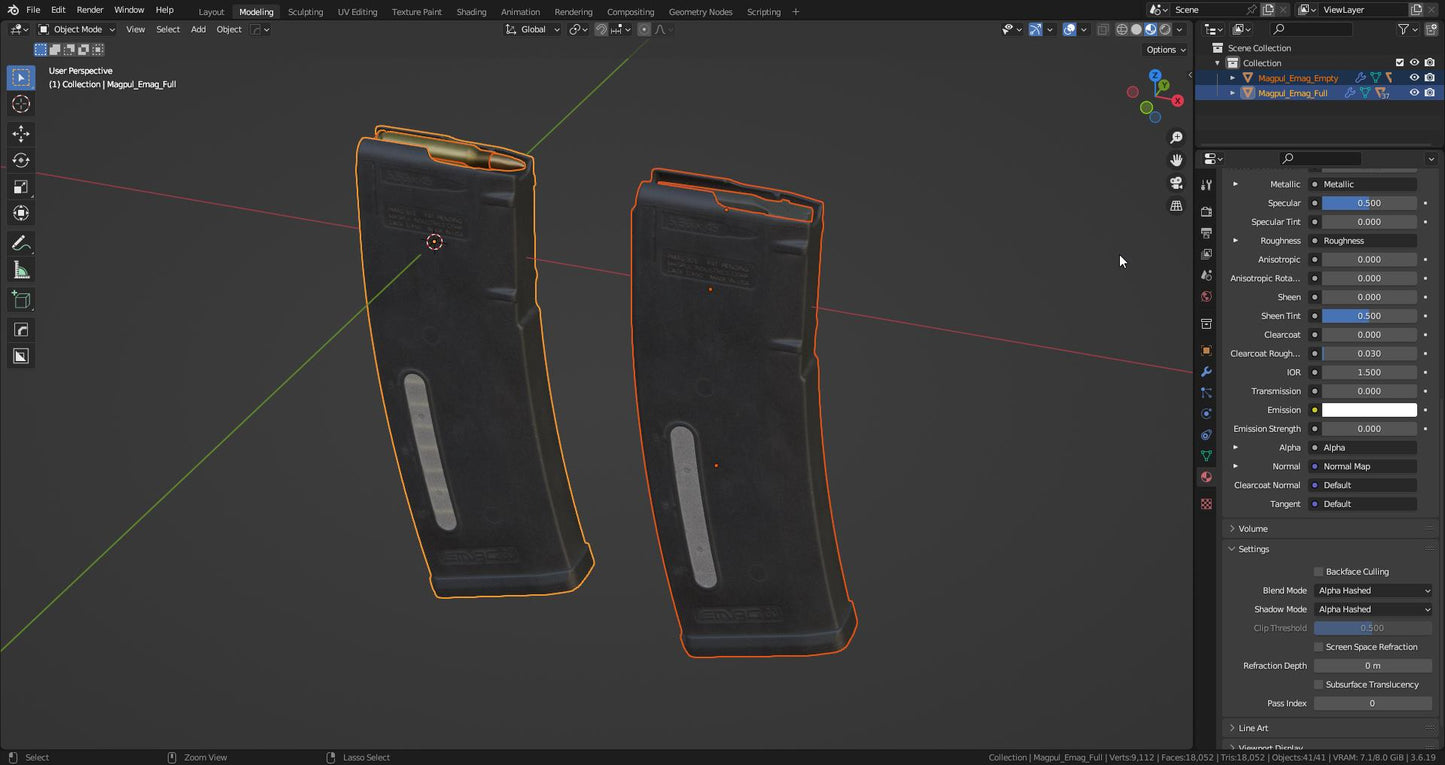Select the Move tool in the left toolbar

(21, 134)
